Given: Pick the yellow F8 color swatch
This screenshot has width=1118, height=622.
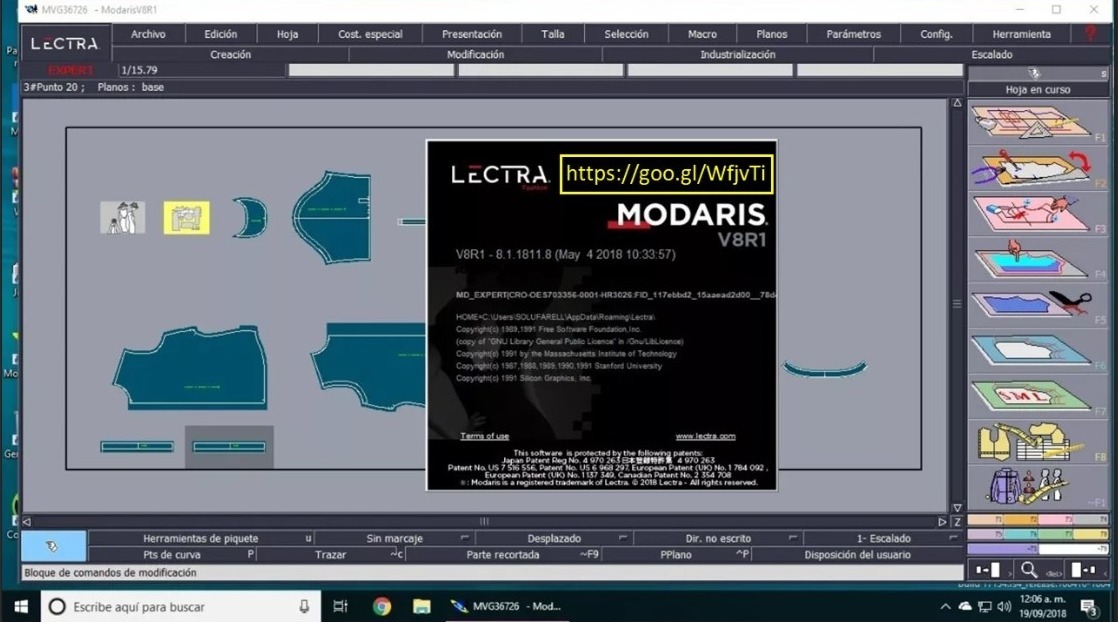Looking at the screenshot, I should pyautogui.click(x=1090, y=534).
